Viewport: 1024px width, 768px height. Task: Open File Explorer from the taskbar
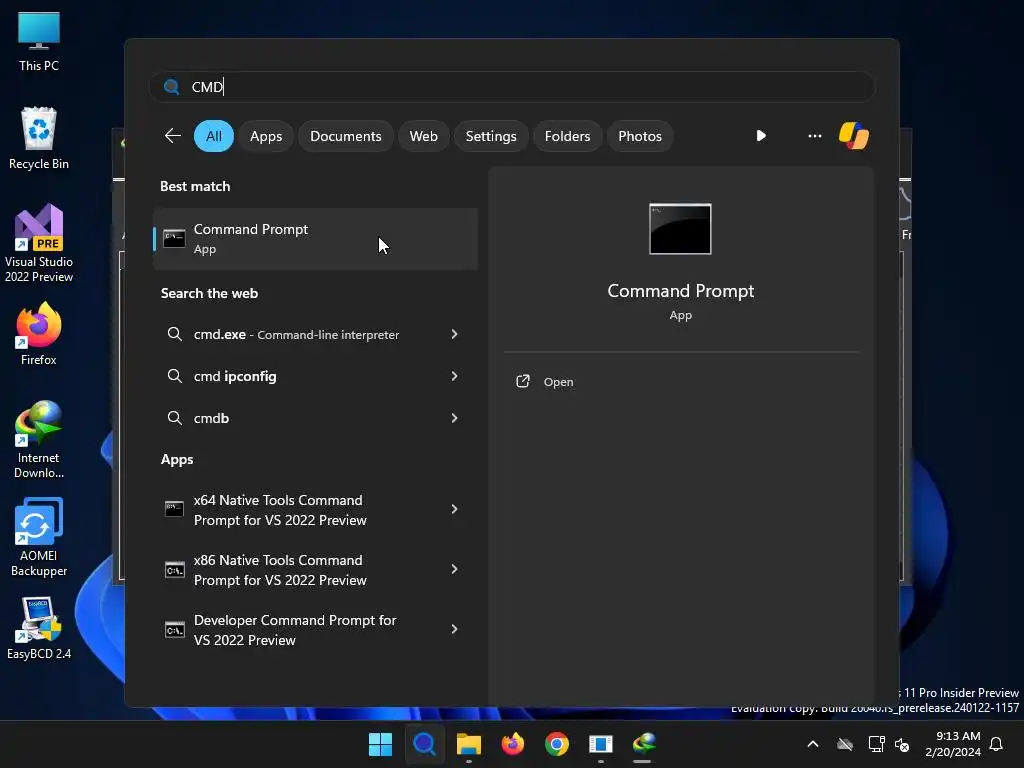(468, 744)
